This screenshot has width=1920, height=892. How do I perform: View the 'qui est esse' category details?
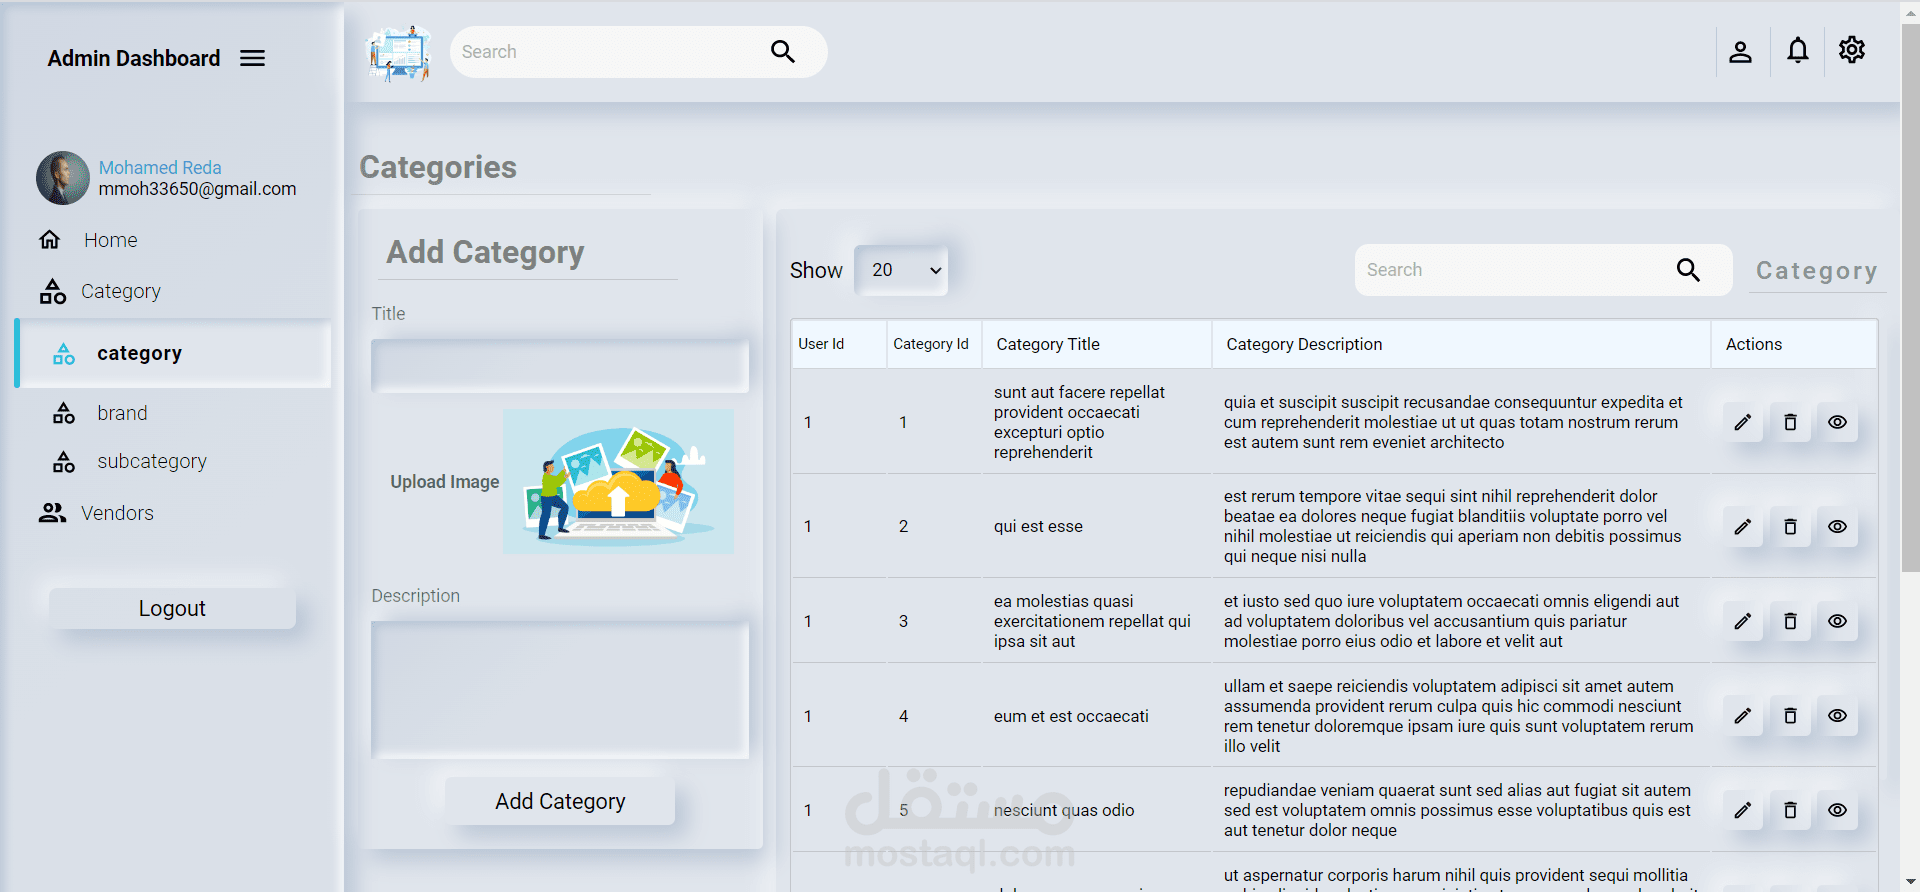(x=1838, y=527)
